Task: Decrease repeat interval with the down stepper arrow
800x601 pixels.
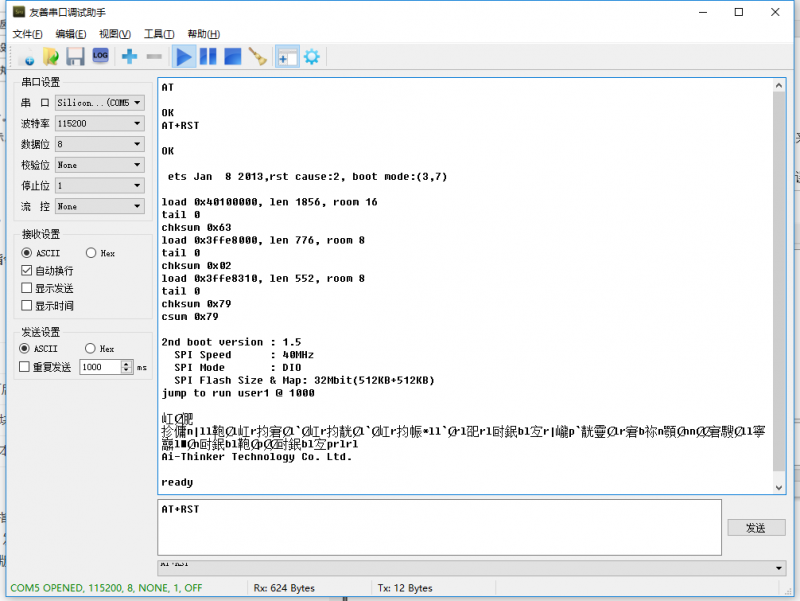Action: (127, 370)
